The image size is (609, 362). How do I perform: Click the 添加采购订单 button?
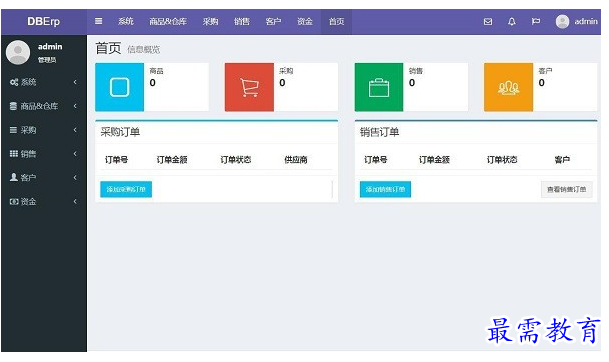coord(126,189)
